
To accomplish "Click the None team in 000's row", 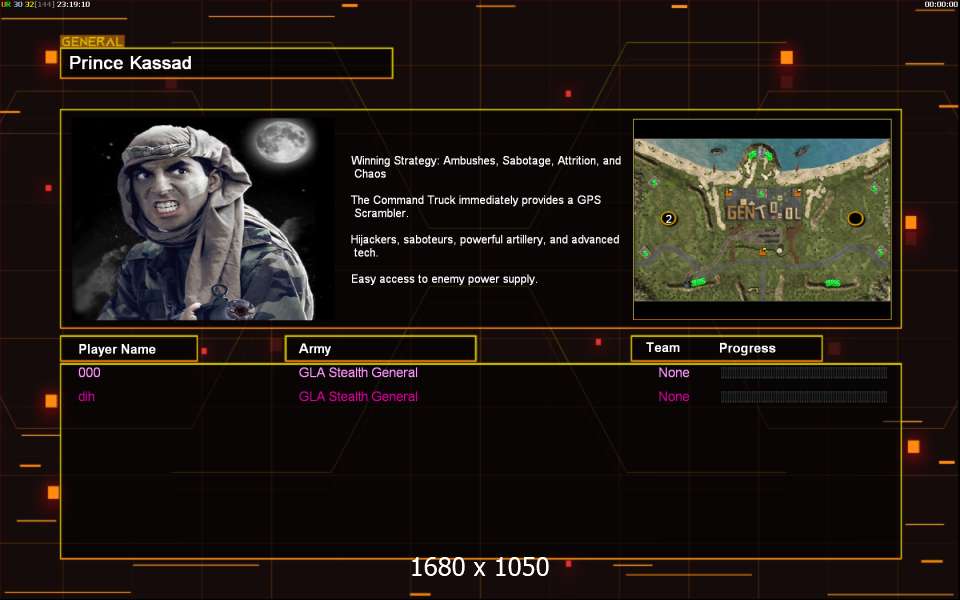I will [673, 372].
